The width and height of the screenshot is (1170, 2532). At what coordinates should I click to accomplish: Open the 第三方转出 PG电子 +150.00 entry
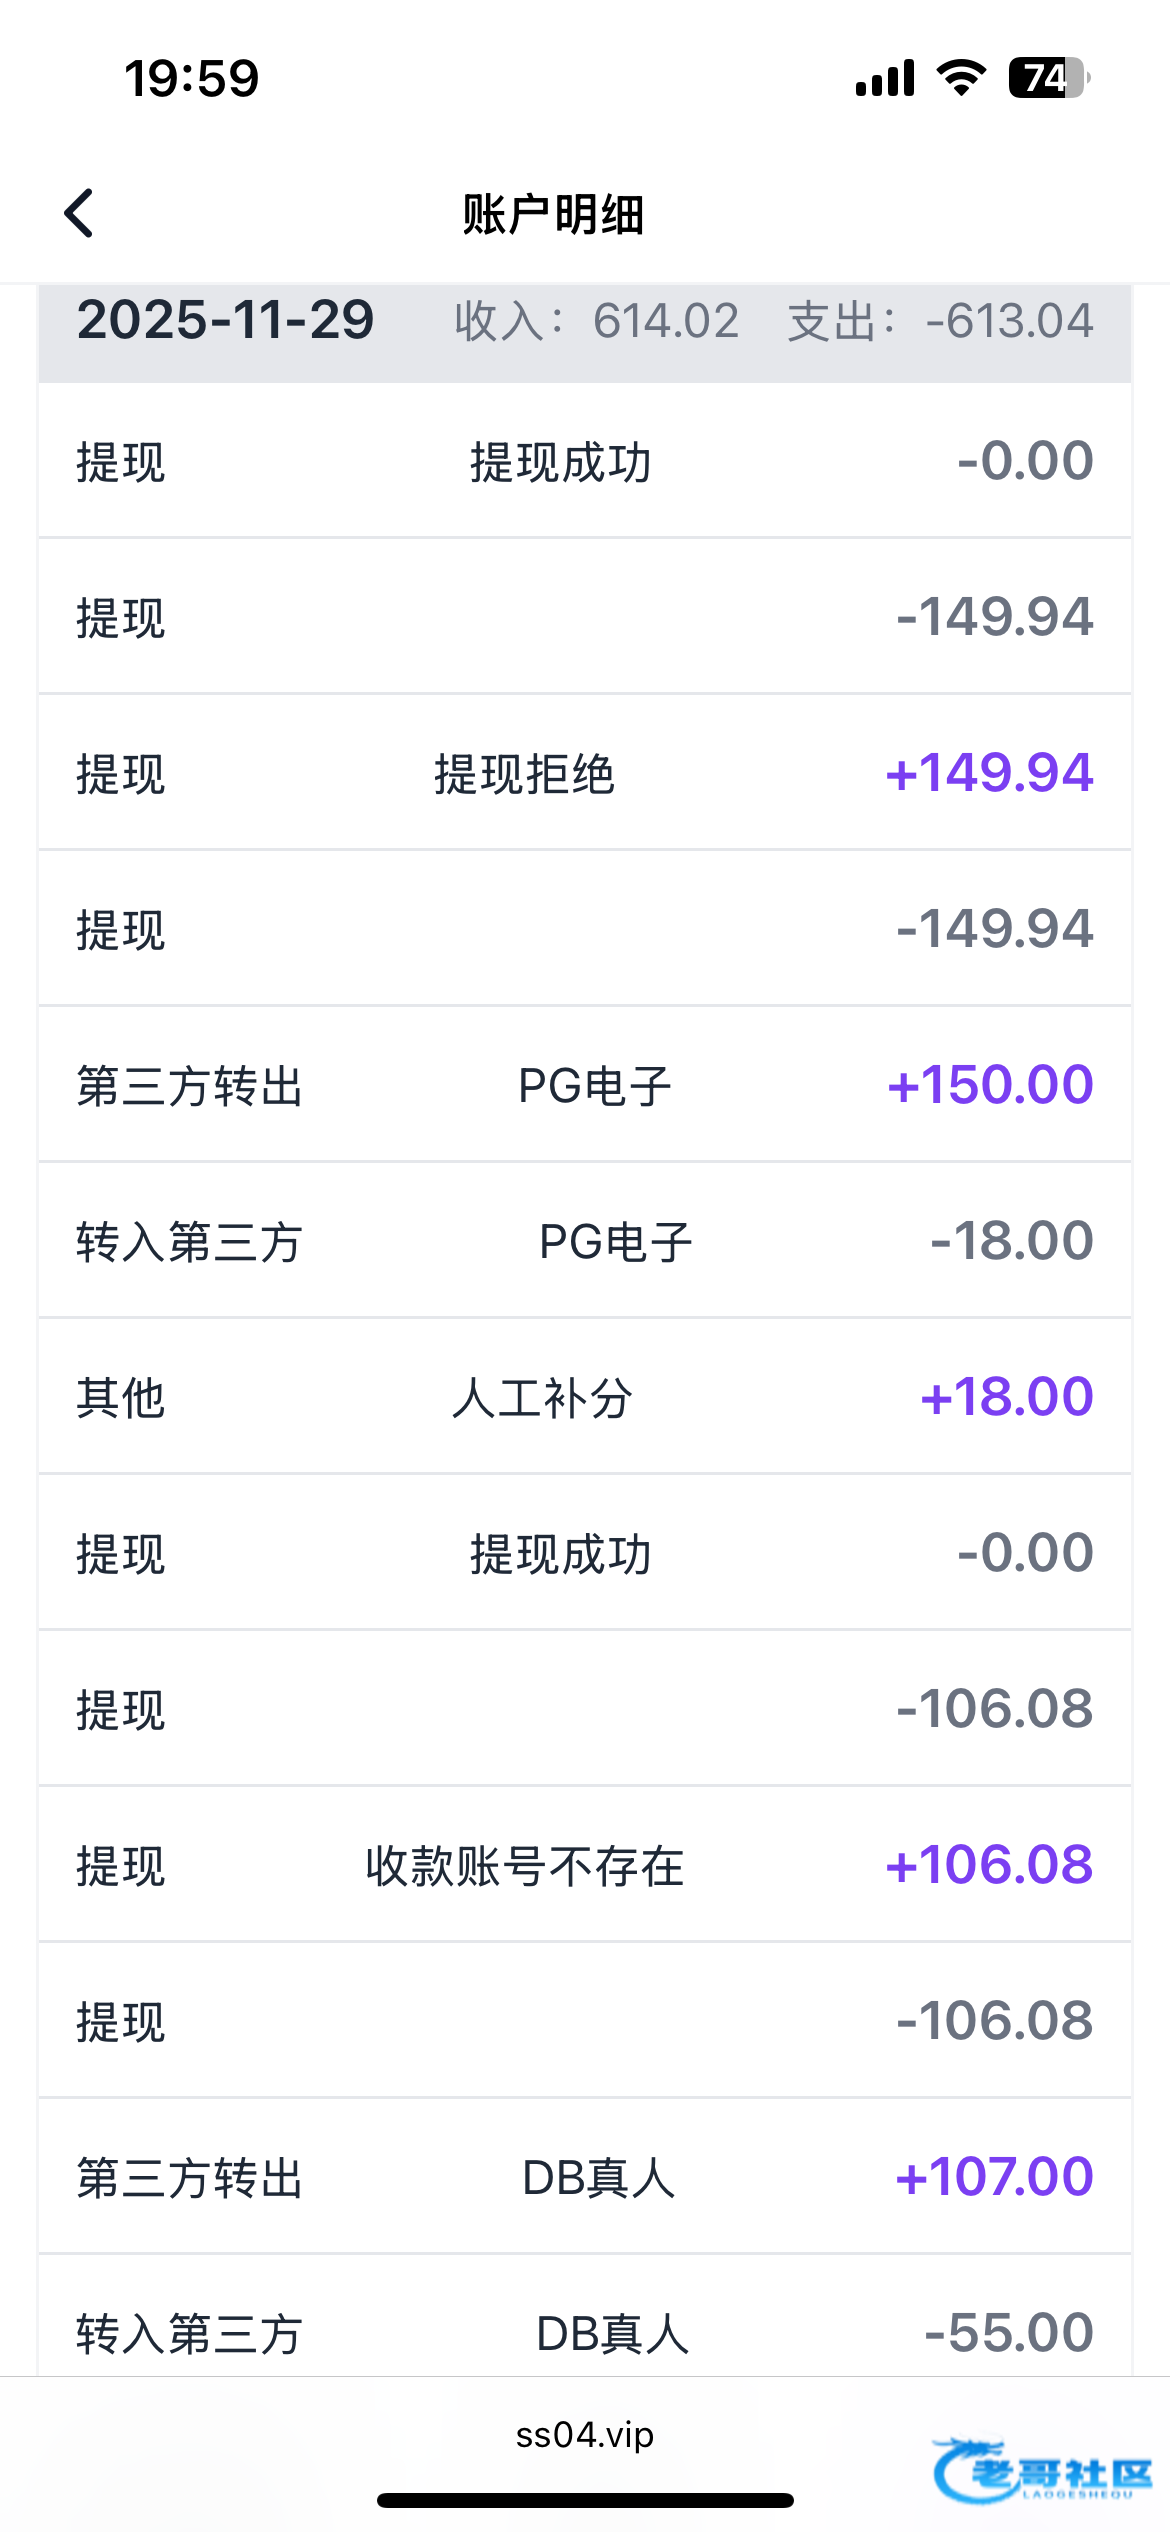(x=584, y=1085)
